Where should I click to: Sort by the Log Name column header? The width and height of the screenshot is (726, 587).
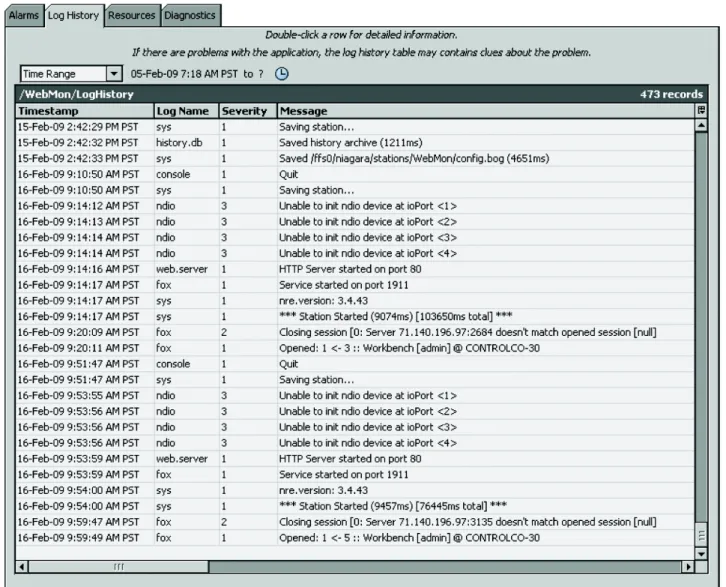click(186, 111)
